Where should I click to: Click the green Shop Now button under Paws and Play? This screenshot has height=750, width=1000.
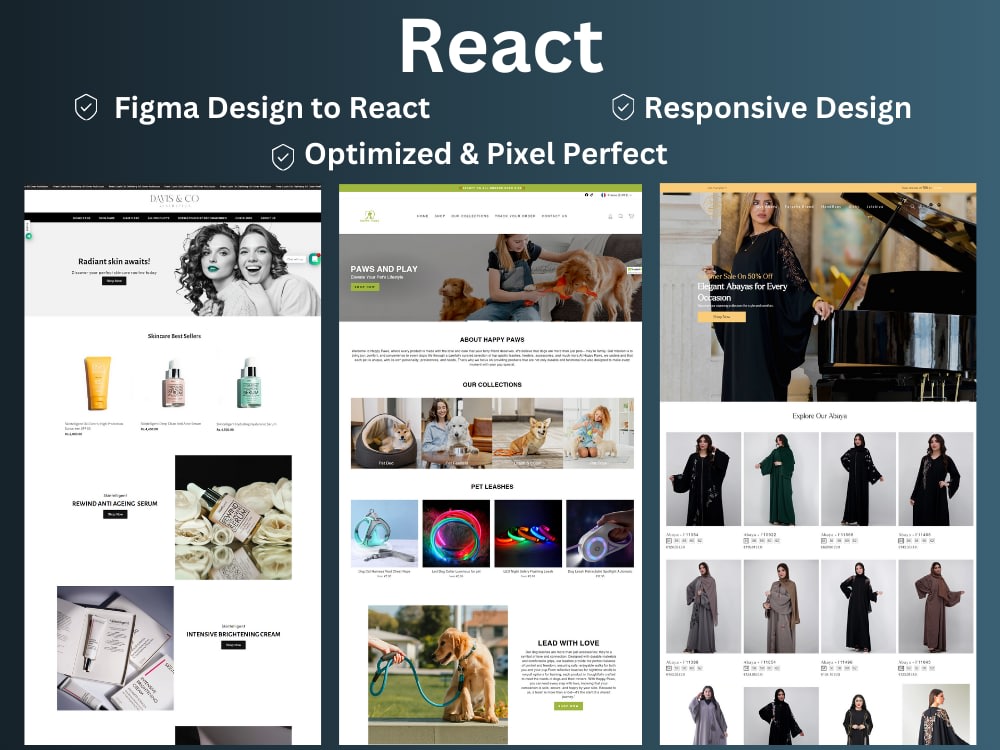coord(365,287)
